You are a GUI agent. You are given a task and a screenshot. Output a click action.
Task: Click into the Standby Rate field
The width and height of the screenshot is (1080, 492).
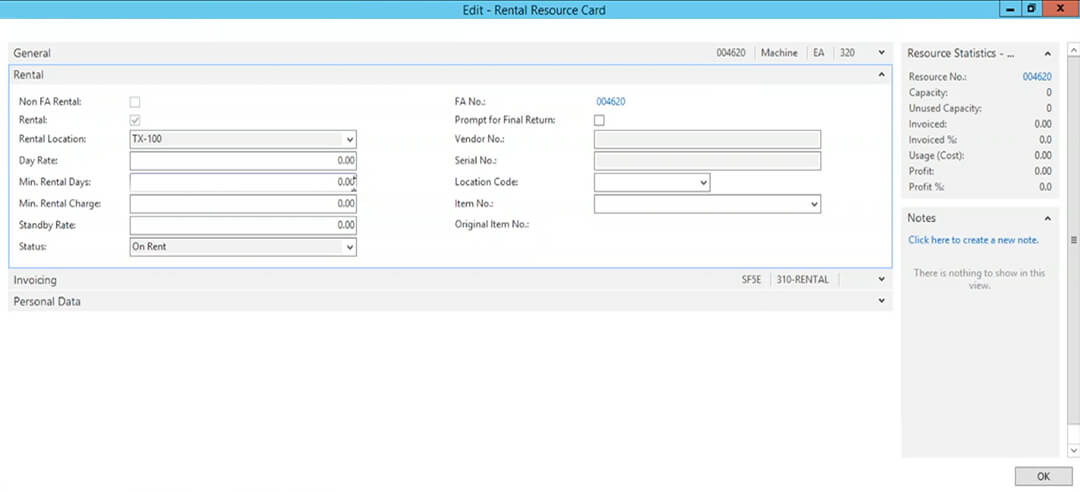(x=243, y=225)
